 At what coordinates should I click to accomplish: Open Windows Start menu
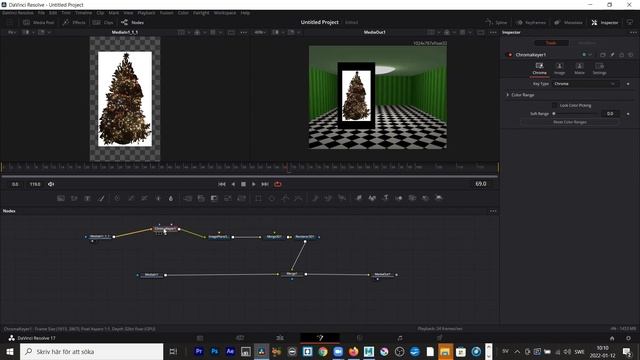click(10, 351)
